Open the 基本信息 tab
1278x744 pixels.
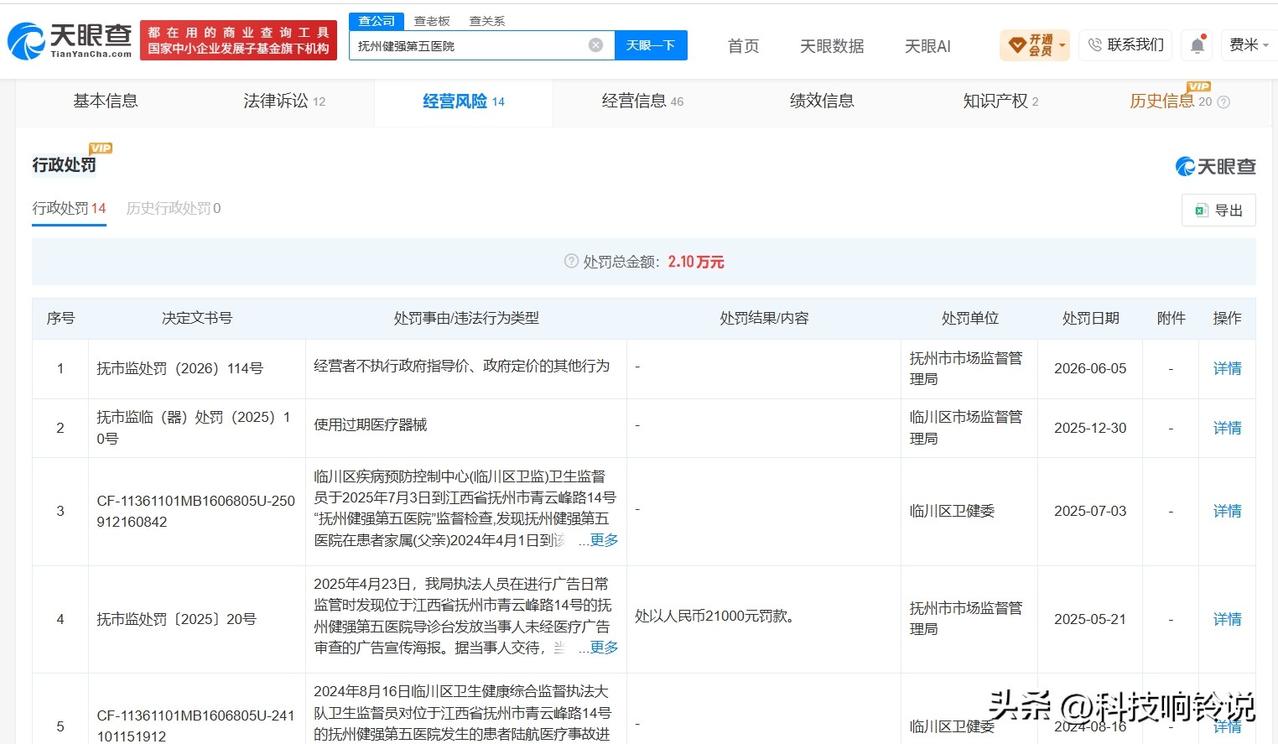click(x=105, y=101)
